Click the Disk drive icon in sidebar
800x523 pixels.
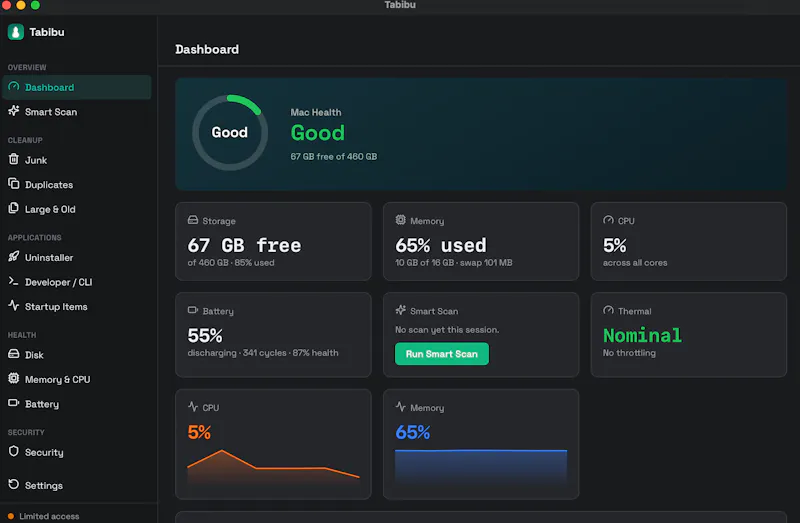[14, 354]
